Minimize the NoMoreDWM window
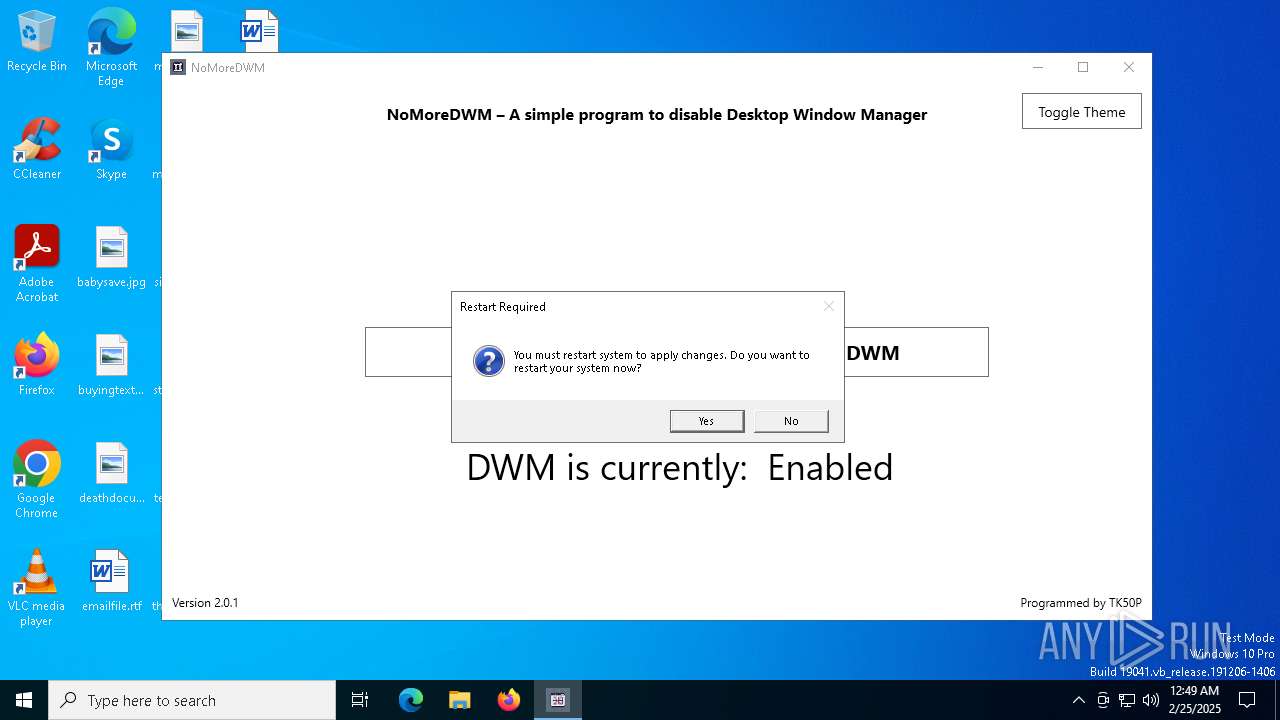Image resolution: width=1280 pixels, height=720 pixels. tap(1037, 67)
